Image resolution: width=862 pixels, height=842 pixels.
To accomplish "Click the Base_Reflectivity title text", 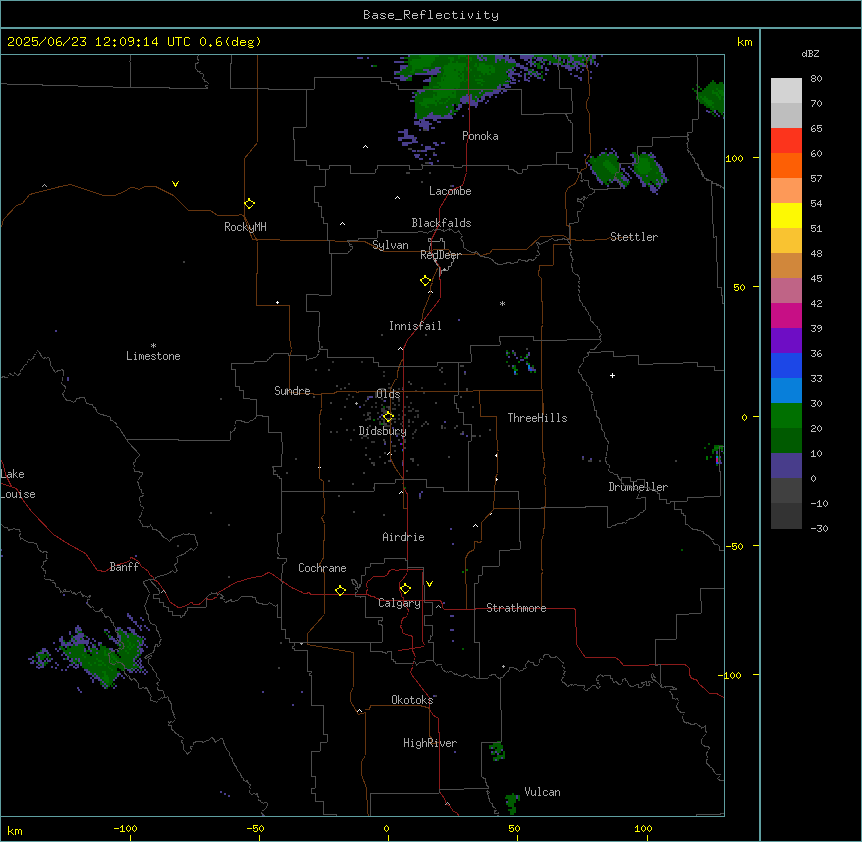I will pos(431,15).
